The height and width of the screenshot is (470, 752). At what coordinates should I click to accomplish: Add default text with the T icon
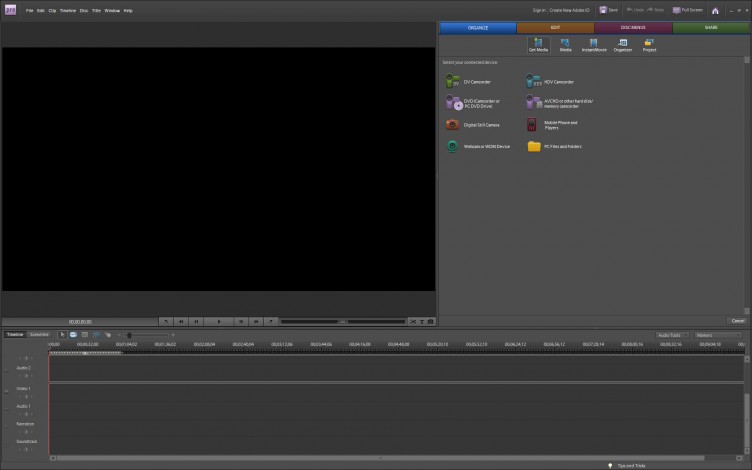422,322
